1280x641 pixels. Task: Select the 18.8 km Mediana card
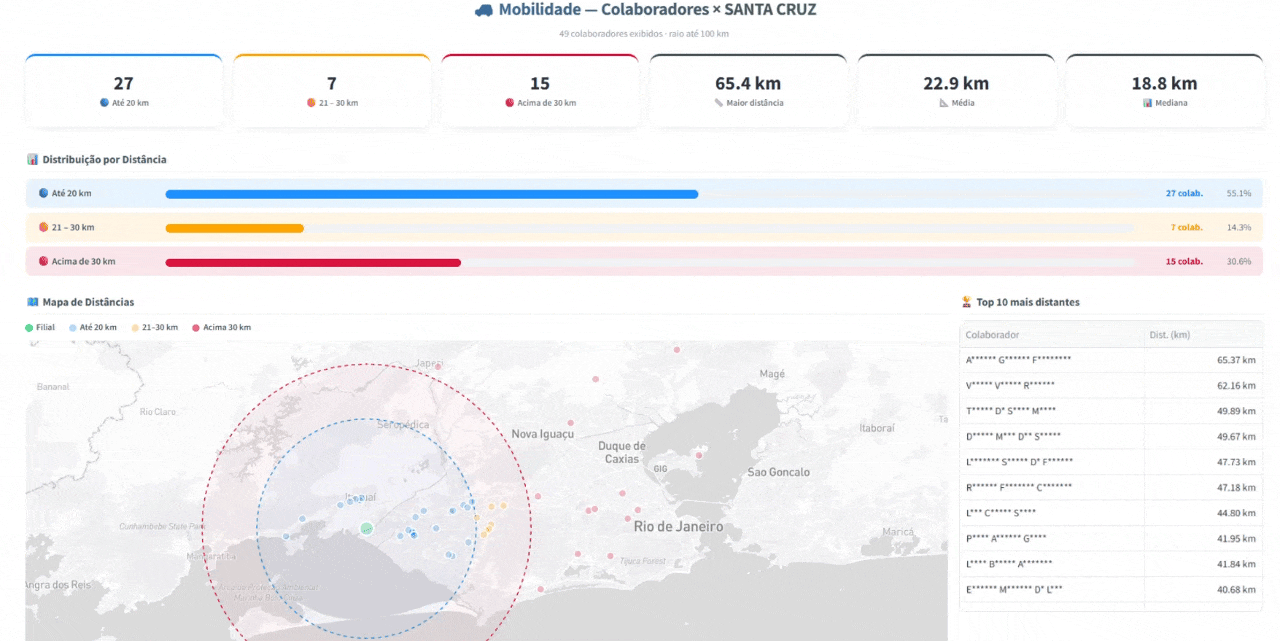coord(1164,91)
